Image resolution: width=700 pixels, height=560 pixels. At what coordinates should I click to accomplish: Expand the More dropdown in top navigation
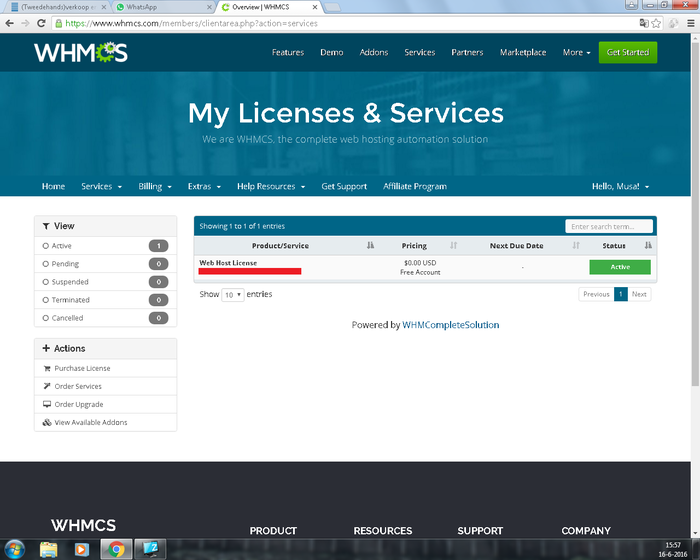576,52
